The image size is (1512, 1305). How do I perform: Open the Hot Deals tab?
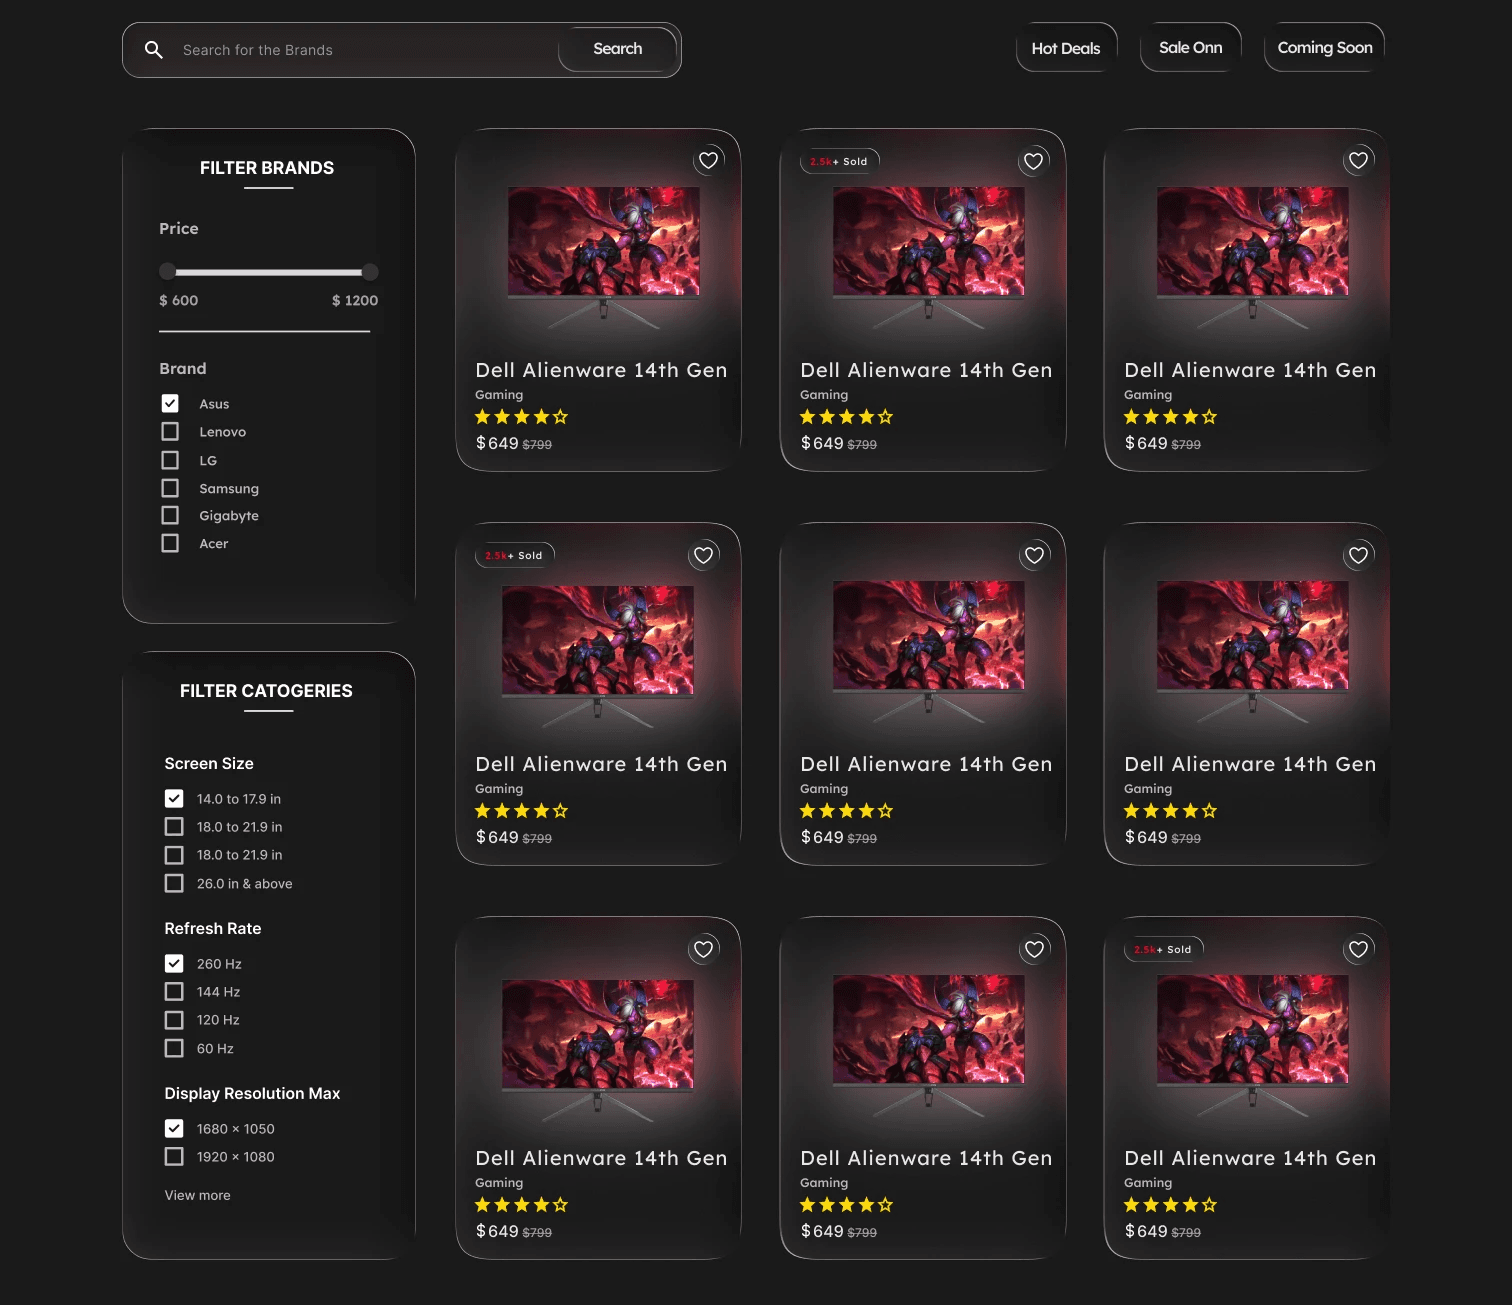tap(1066, 48)
